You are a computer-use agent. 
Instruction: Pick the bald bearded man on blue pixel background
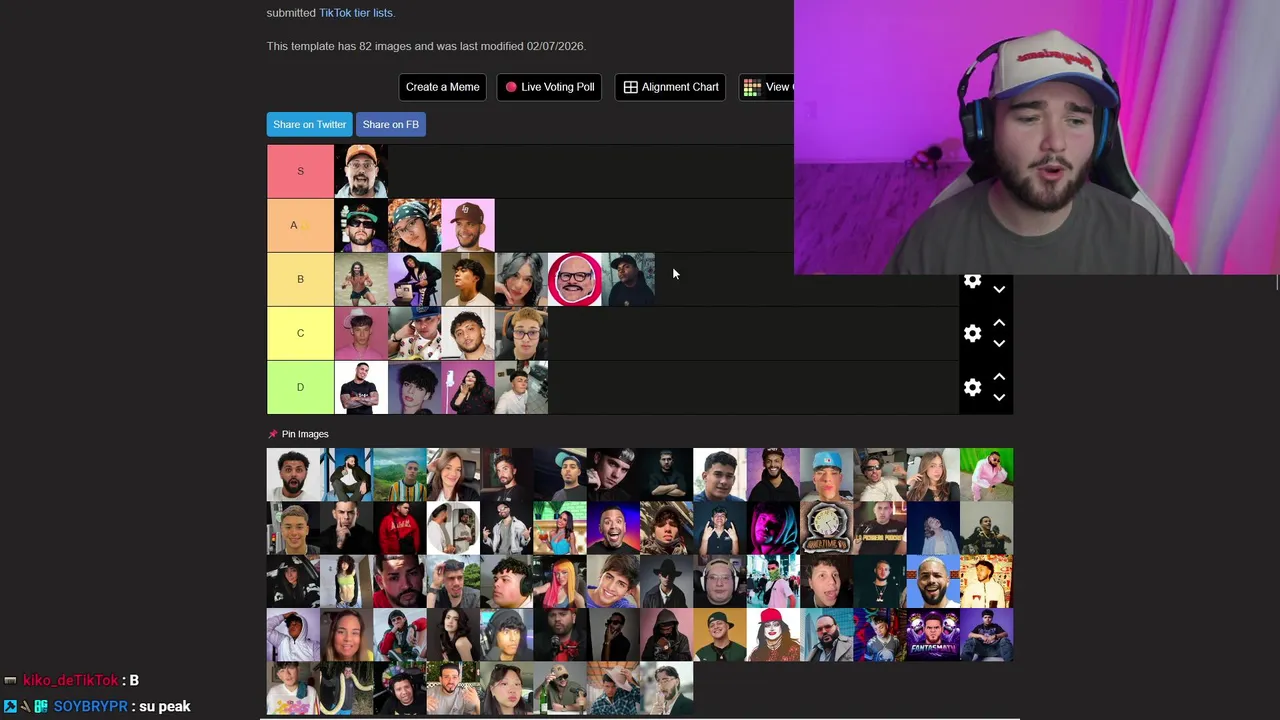(933, 582)
